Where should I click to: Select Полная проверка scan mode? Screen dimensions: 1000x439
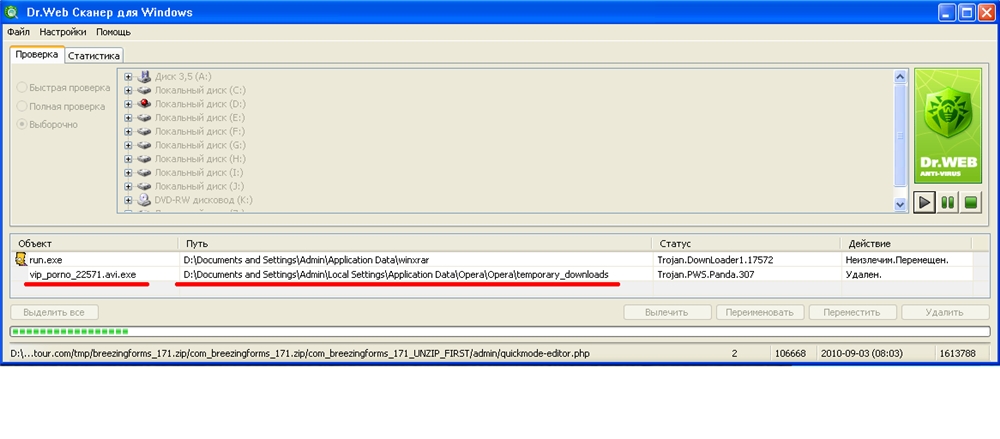pos(61,106)
